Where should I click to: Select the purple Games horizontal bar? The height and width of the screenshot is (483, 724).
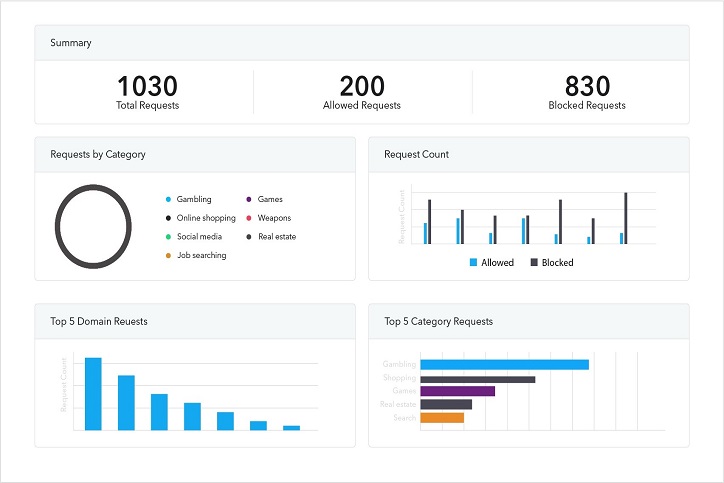coord(457,391)
